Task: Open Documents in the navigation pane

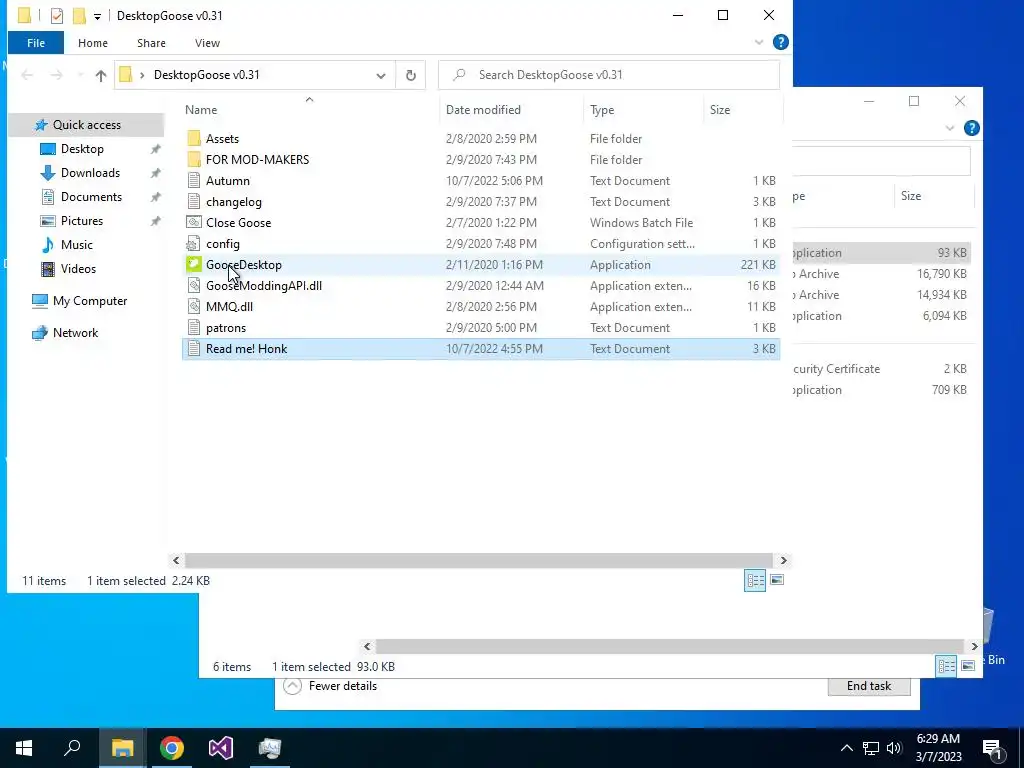Action: (91, 197)
